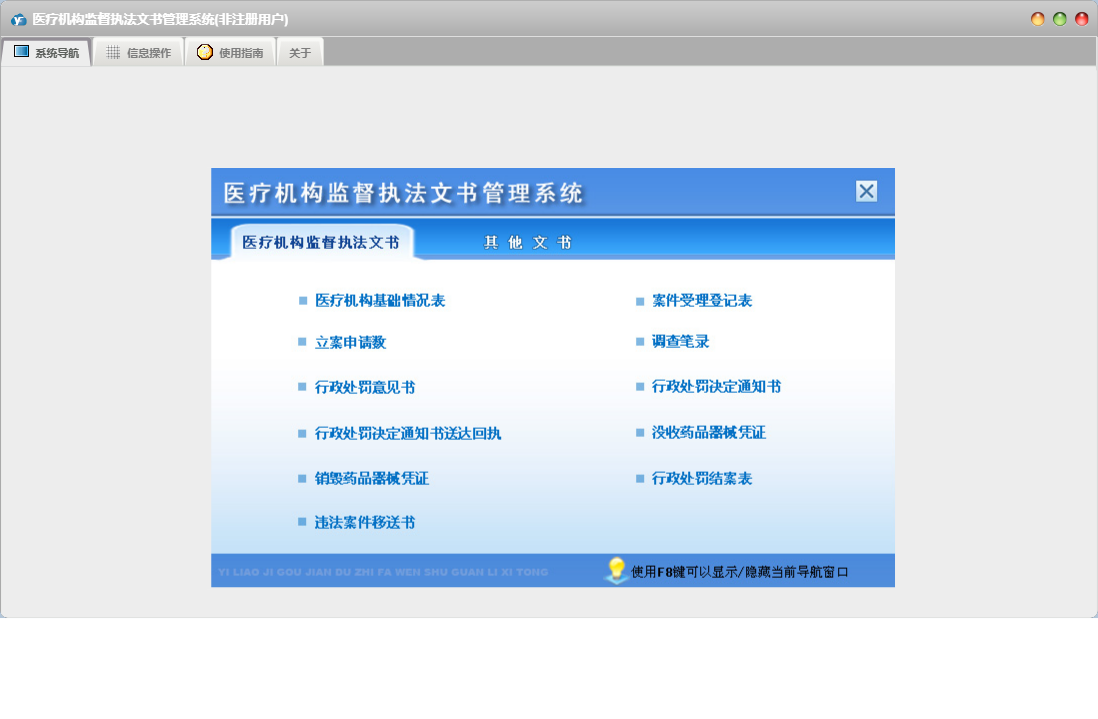Screen dimensions: 1098x719
Task: Open 行政处罚决定通知书 (right column)
Action: [716, 386]
